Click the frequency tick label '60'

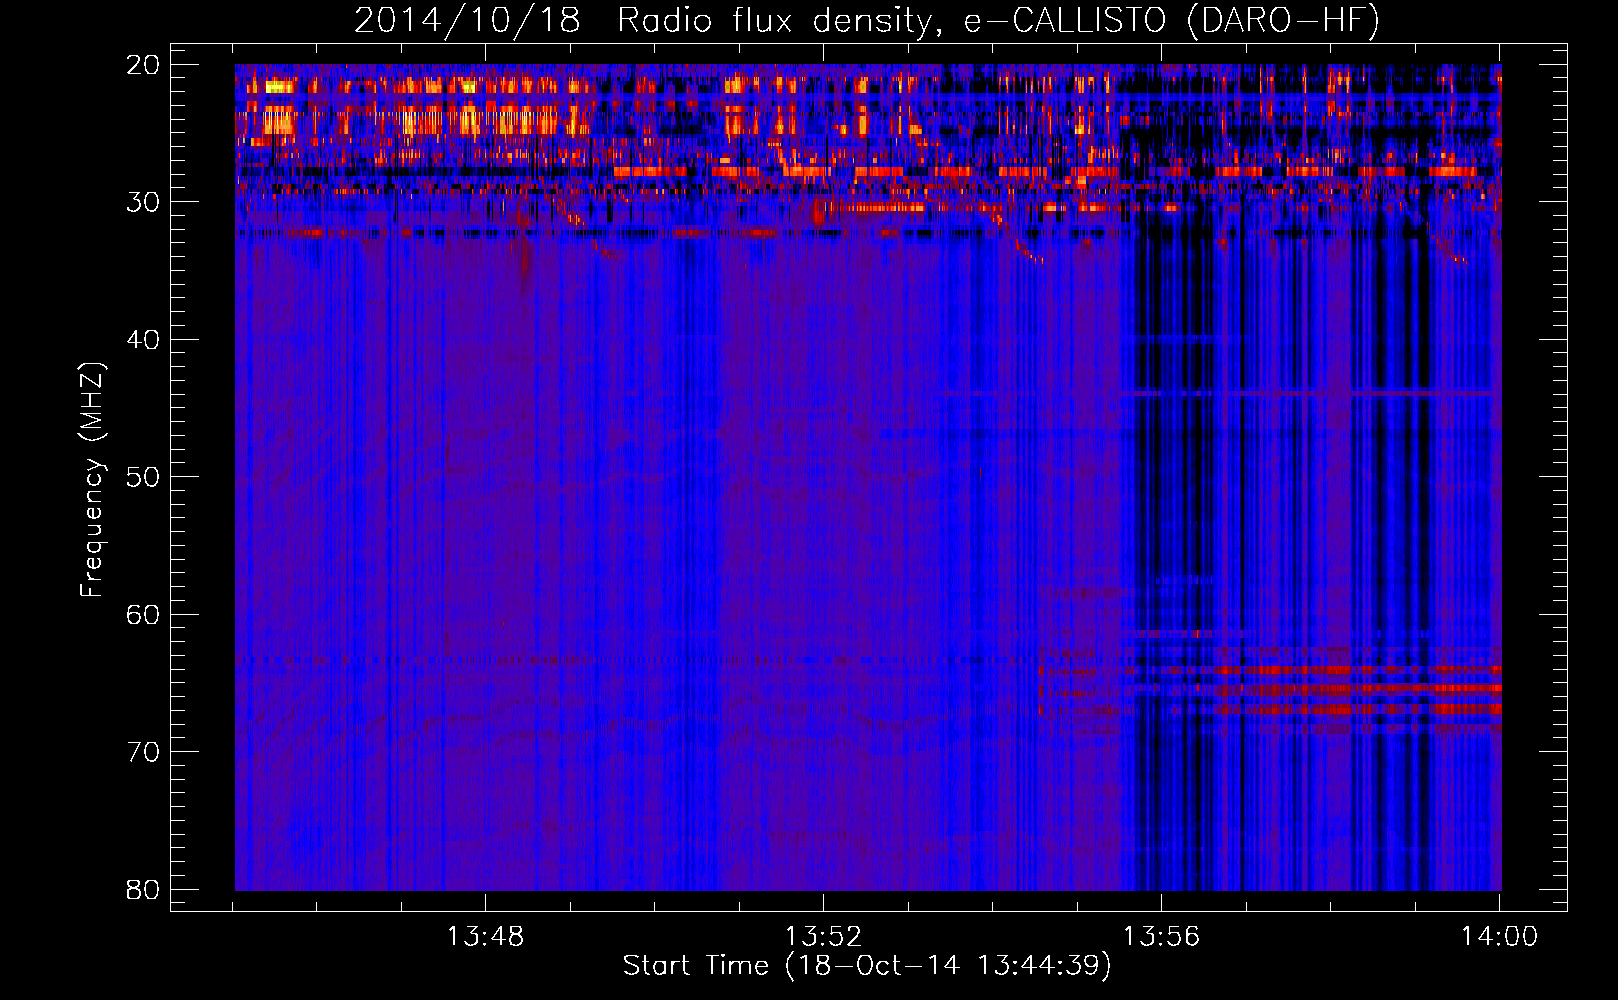(143, 615)
